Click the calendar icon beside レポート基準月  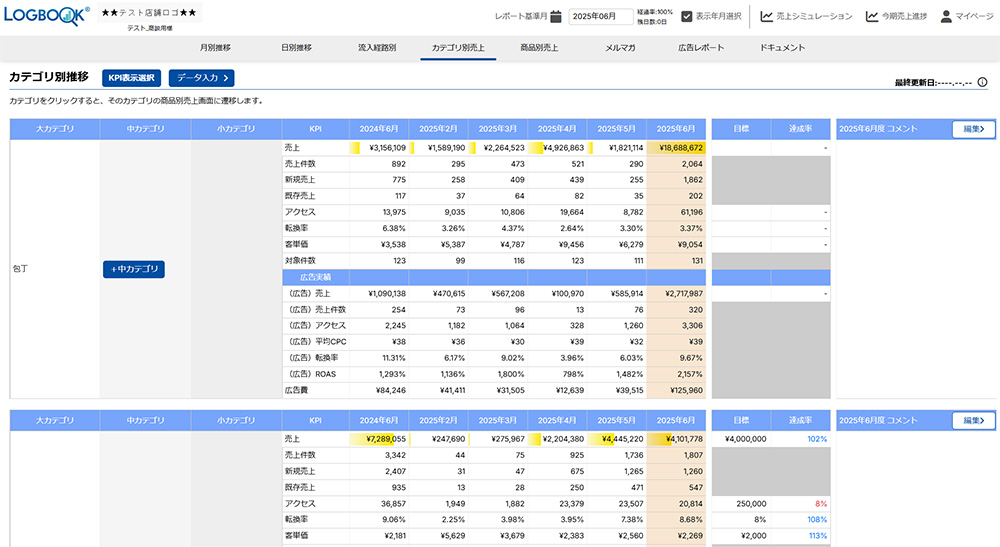click(x=556, y=16)
